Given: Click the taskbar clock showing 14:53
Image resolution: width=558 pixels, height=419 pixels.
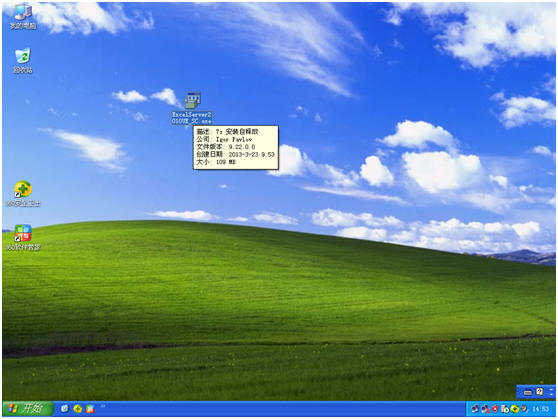Looking at the screenshot, I should point(540,409).
